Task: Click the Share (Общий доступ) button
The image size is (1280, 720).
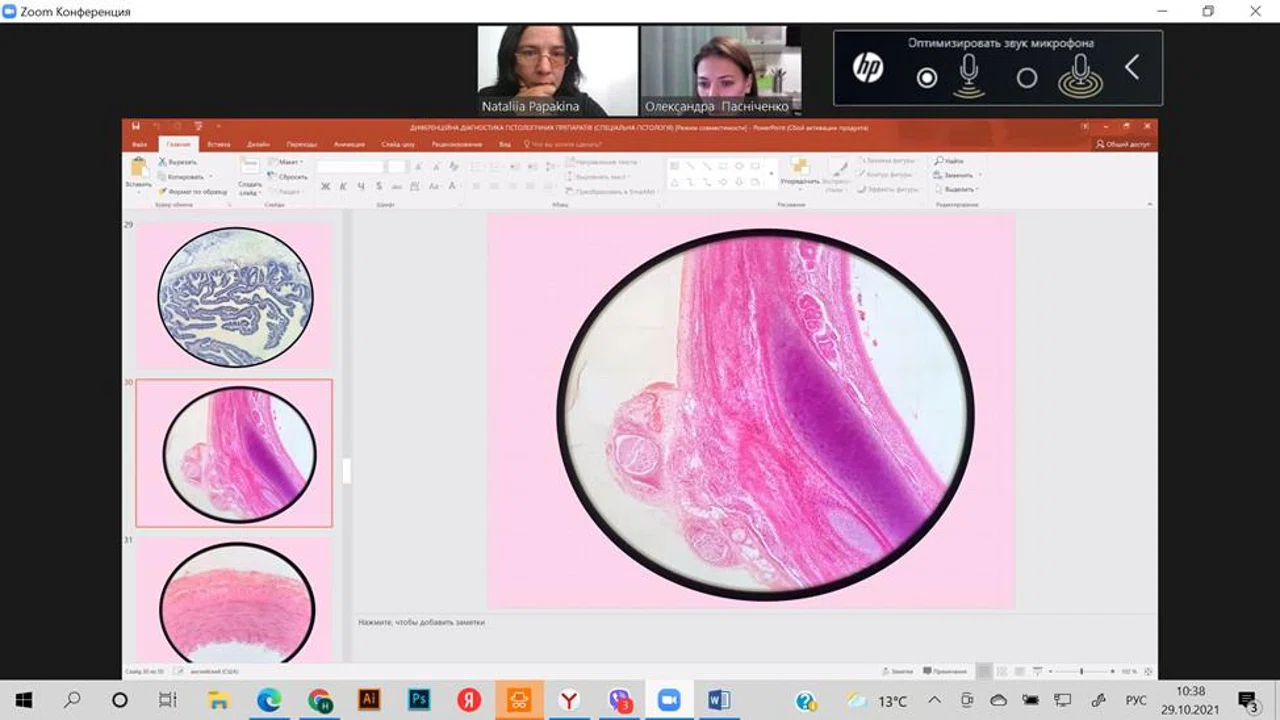Action: click(x=1124, y=144)
